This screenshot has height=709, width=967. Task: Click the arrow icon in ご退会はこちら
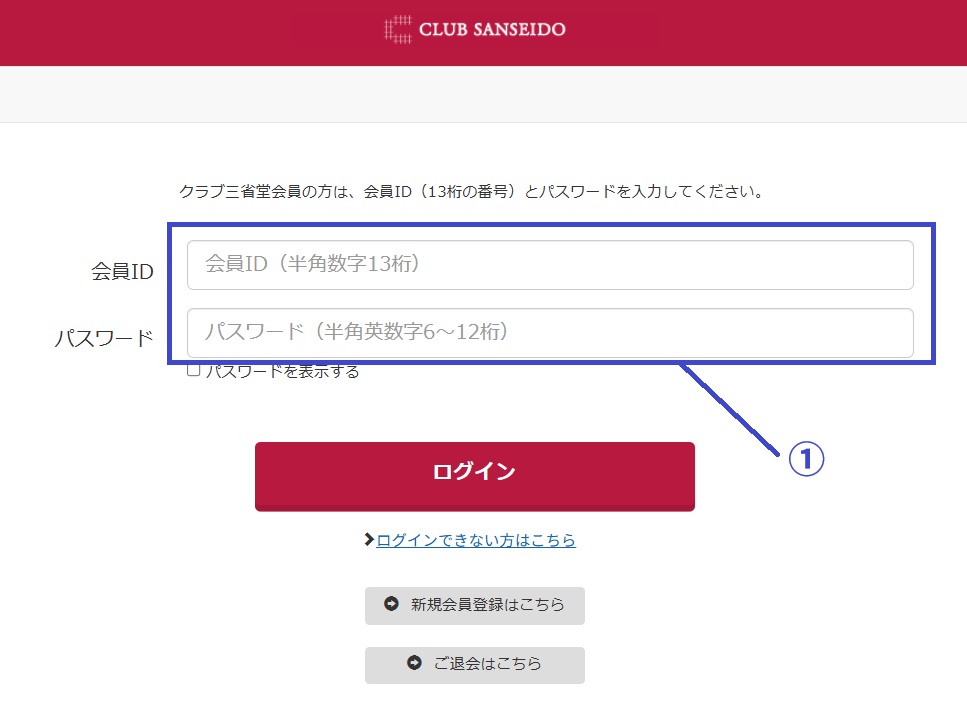(414, 663)
